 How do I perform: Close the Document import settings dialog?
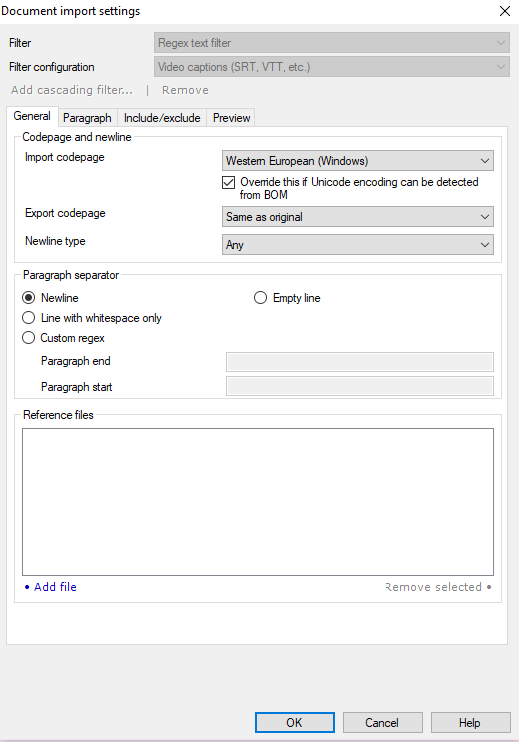pyautogui.click(x=505, y=11)
